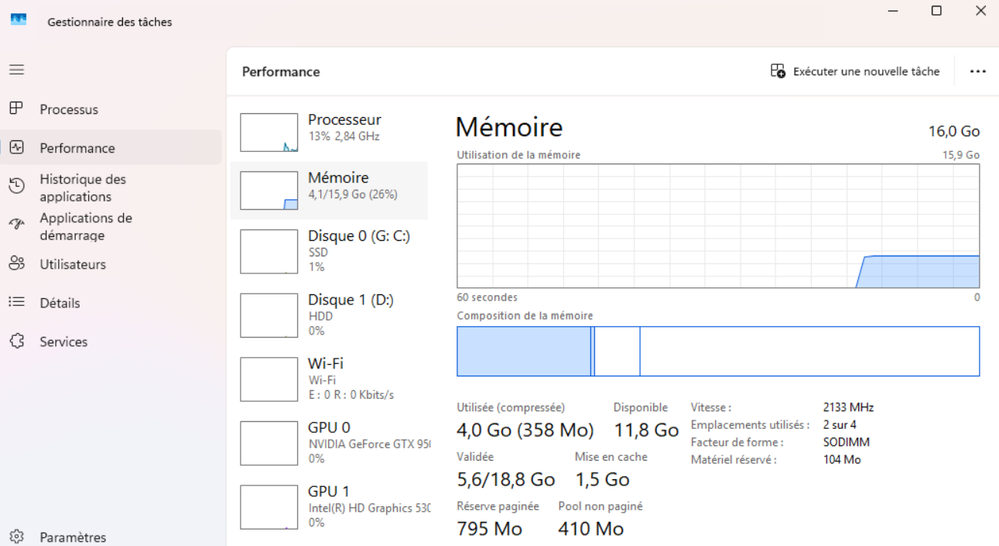The image size is (999, 546).
Task: Click Exécuter une nouvelle tâche
Action: tap(855, 72)
